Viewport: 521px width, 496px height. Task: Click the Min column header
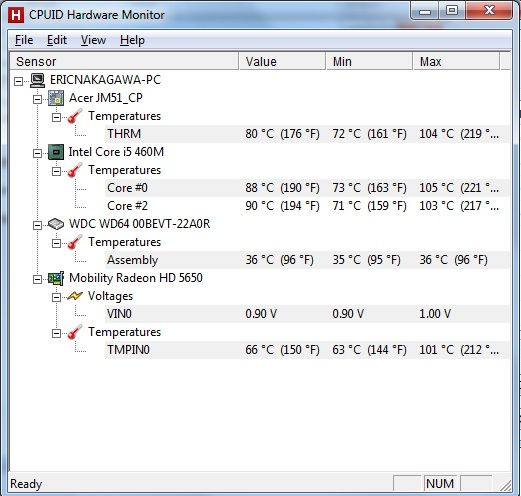(x=369, y=61)
